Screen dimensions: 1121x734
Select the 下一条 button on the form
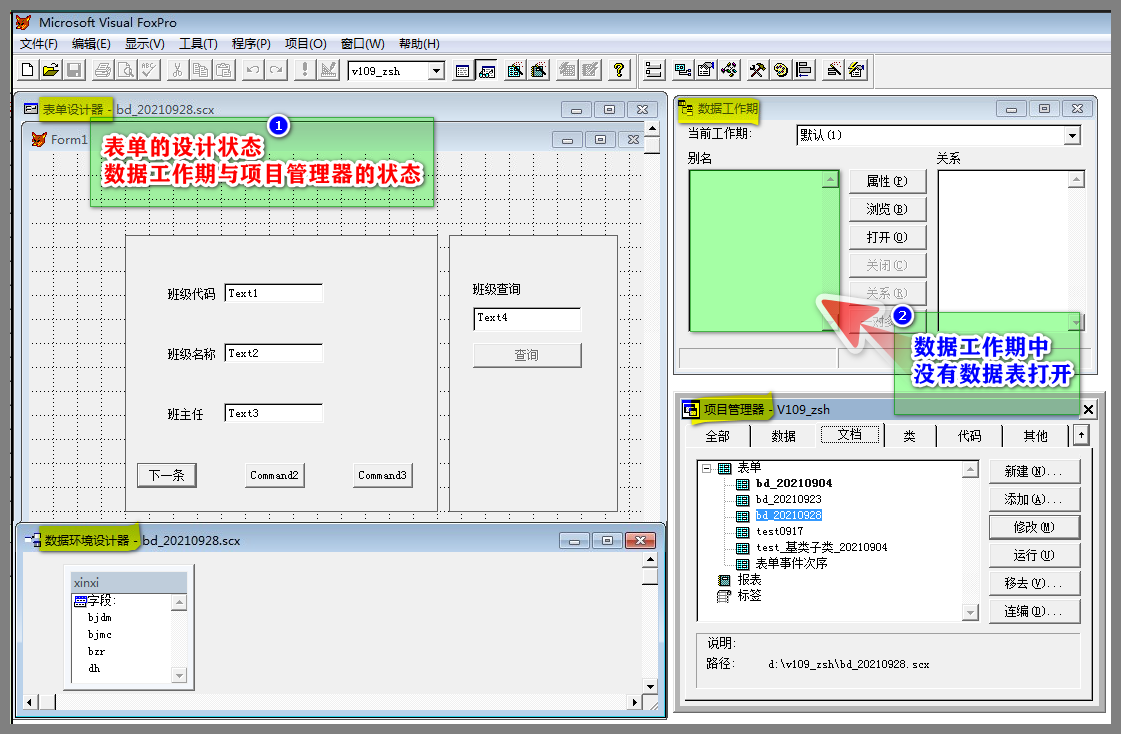[167, 475]
